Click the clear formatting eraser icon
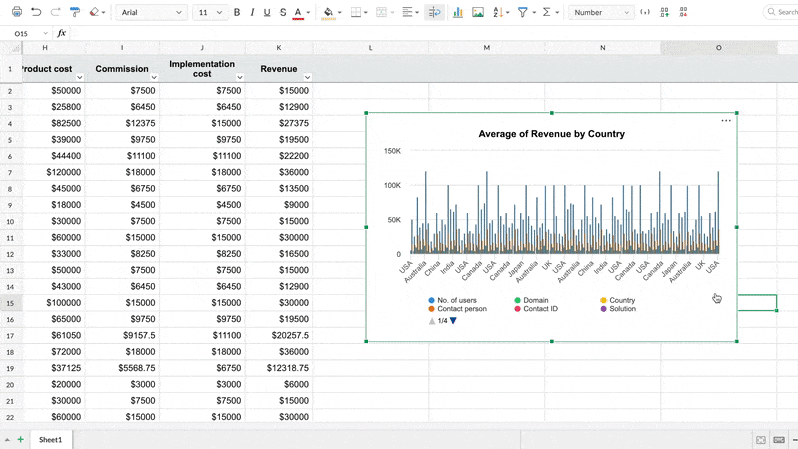Screen dimensions: 798x449 click(x=94, y=13)
